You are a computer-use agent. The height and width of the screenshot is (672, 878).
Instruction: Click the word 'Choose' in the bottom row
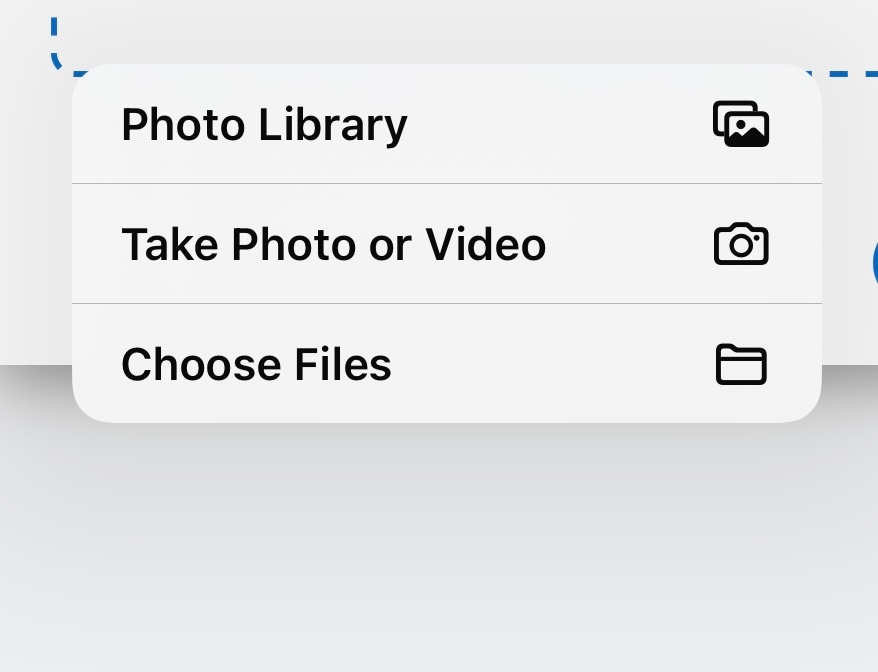(x=200, y=365)
